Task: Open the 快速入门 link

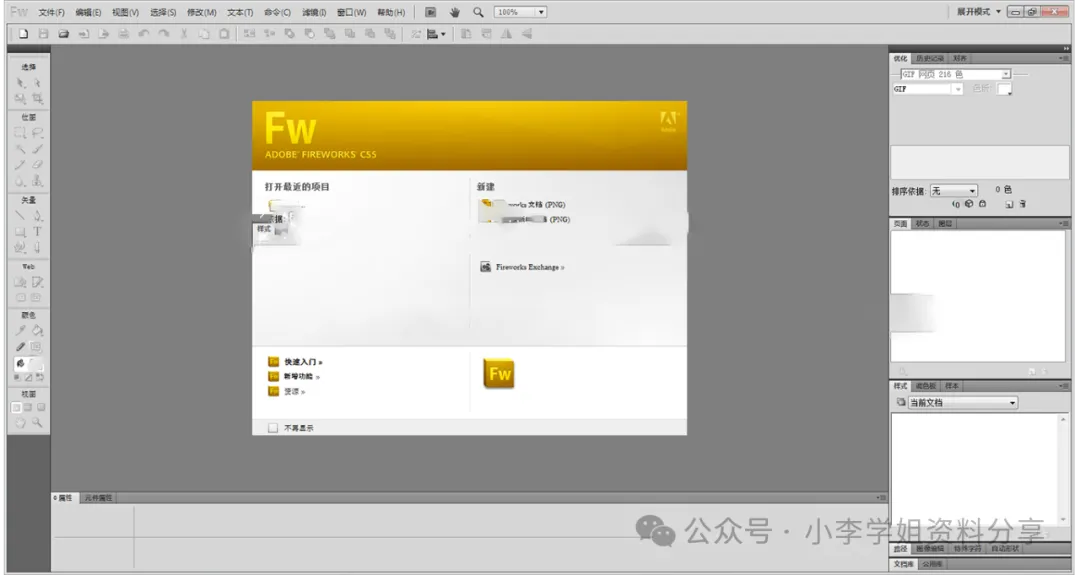Action: pyautogui.click(x=303, y=362)
